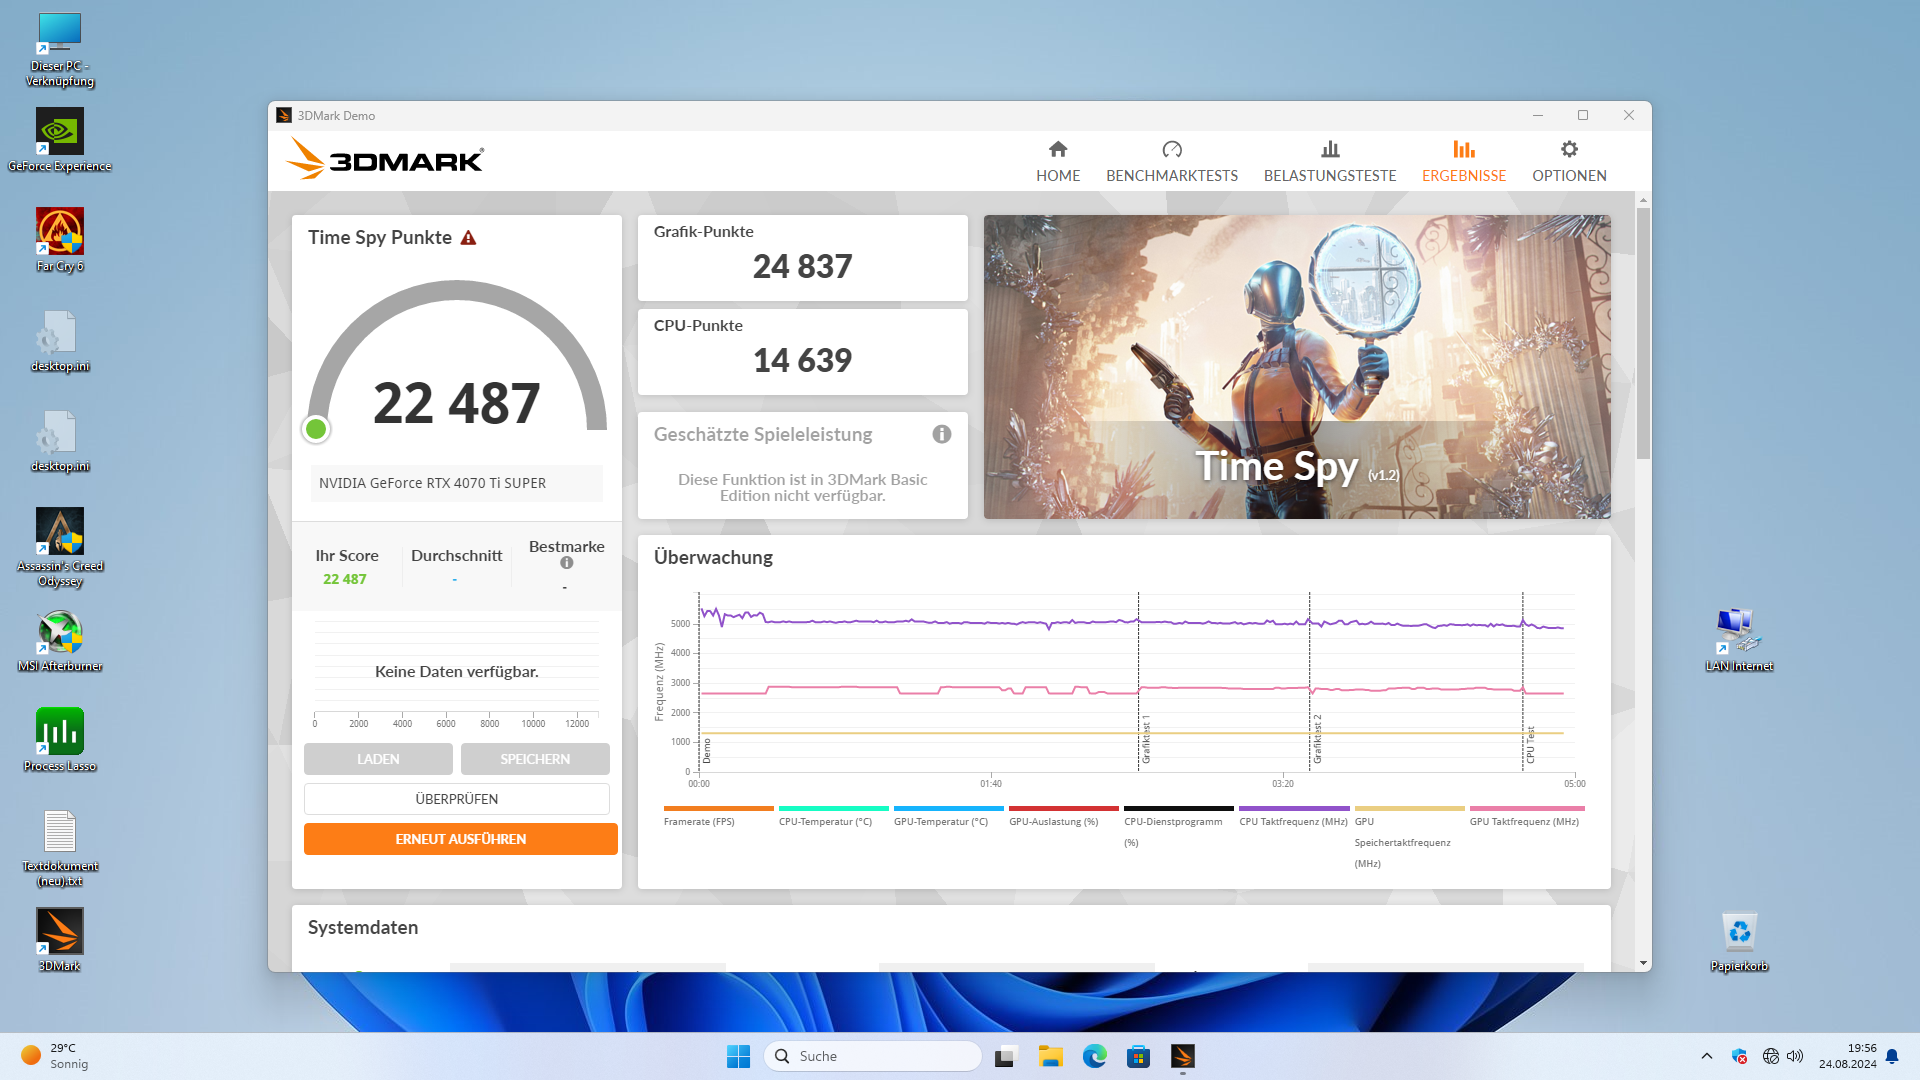The height and width of the screenshot is (1080, 1920).
Task: Click the scrollbar down arrow
Action: coord(1643,963)
